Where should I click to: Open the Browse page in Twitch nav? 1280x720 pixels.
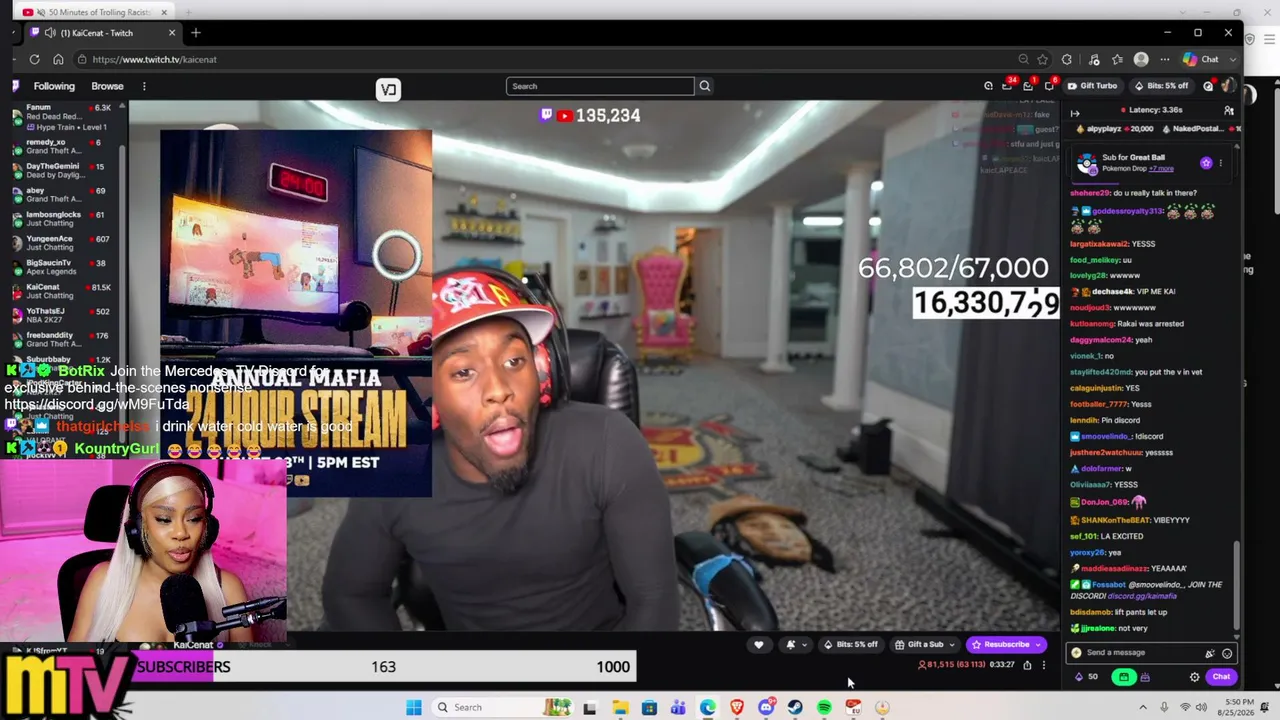coord(108,86)
